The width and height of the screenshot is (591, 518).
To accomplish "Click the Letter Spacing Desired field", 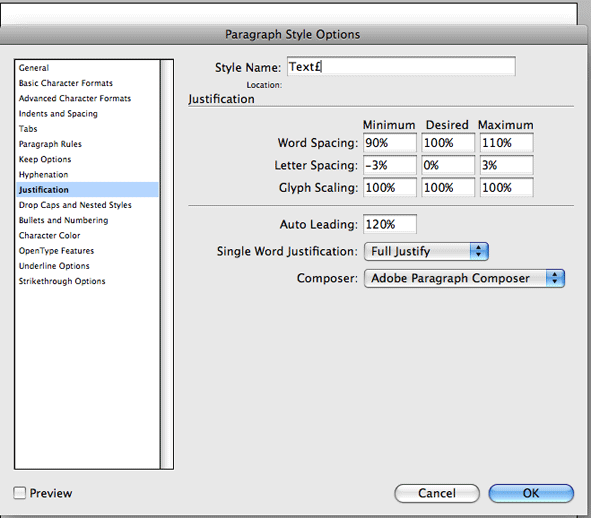I will (448, 165).
